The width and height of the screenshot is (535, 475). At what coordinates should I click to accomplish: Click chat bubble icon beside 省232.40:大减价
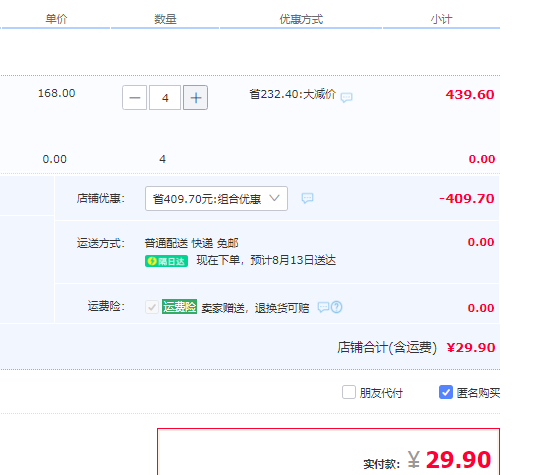346,98
